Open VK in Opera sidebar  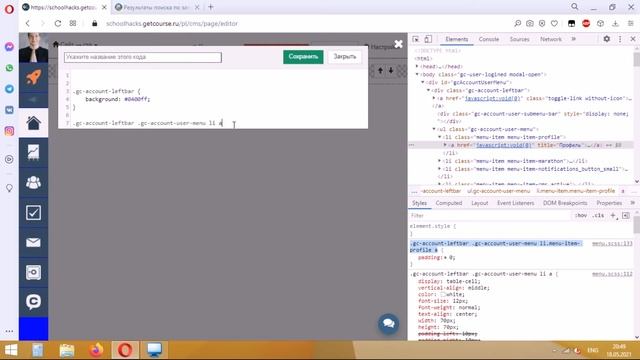click(9, 110)
